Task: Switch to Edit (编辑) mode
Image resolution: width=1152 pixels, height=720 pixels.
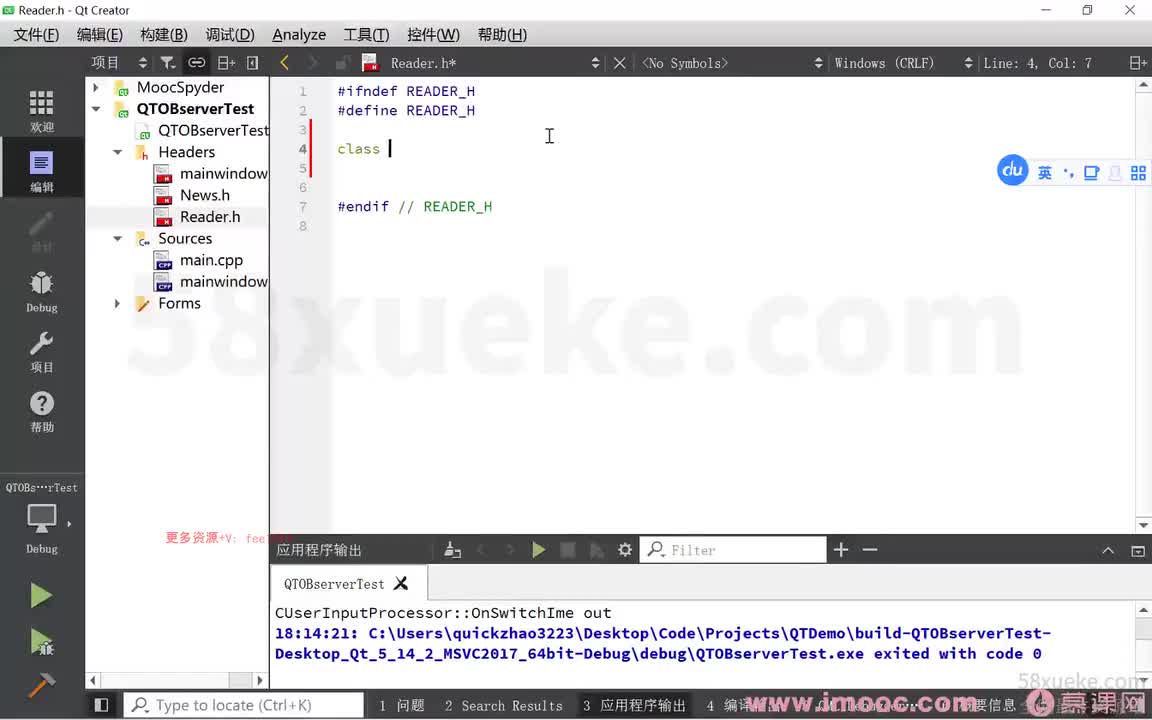Action: pyautogui.click(x=42, y=170)
